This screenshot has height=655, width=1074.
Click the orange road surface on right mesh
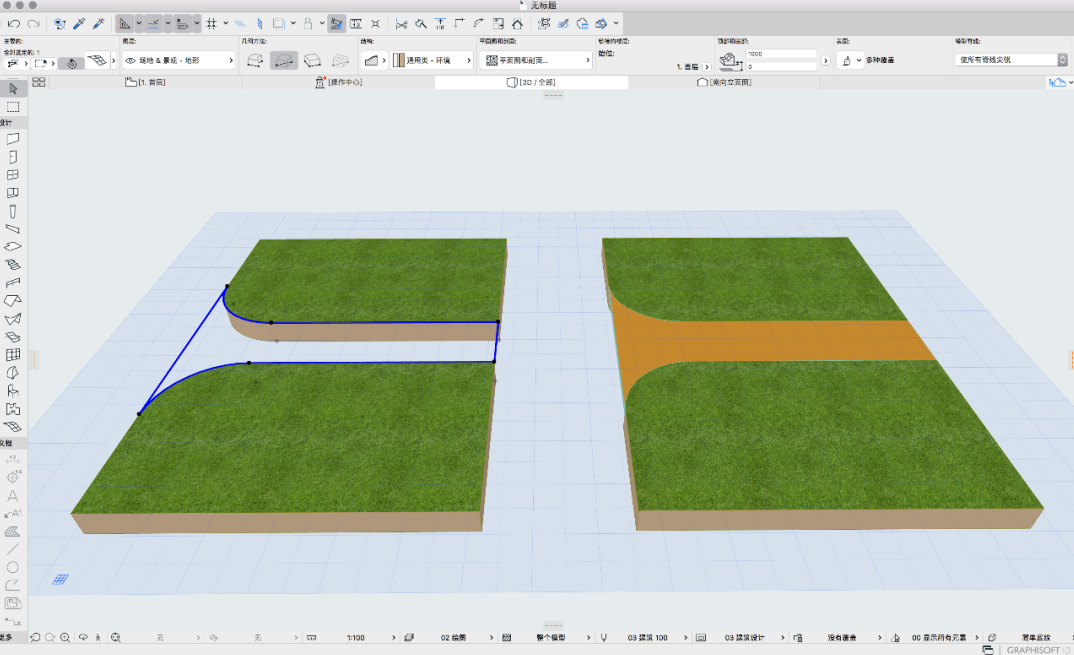coord(774,341)
